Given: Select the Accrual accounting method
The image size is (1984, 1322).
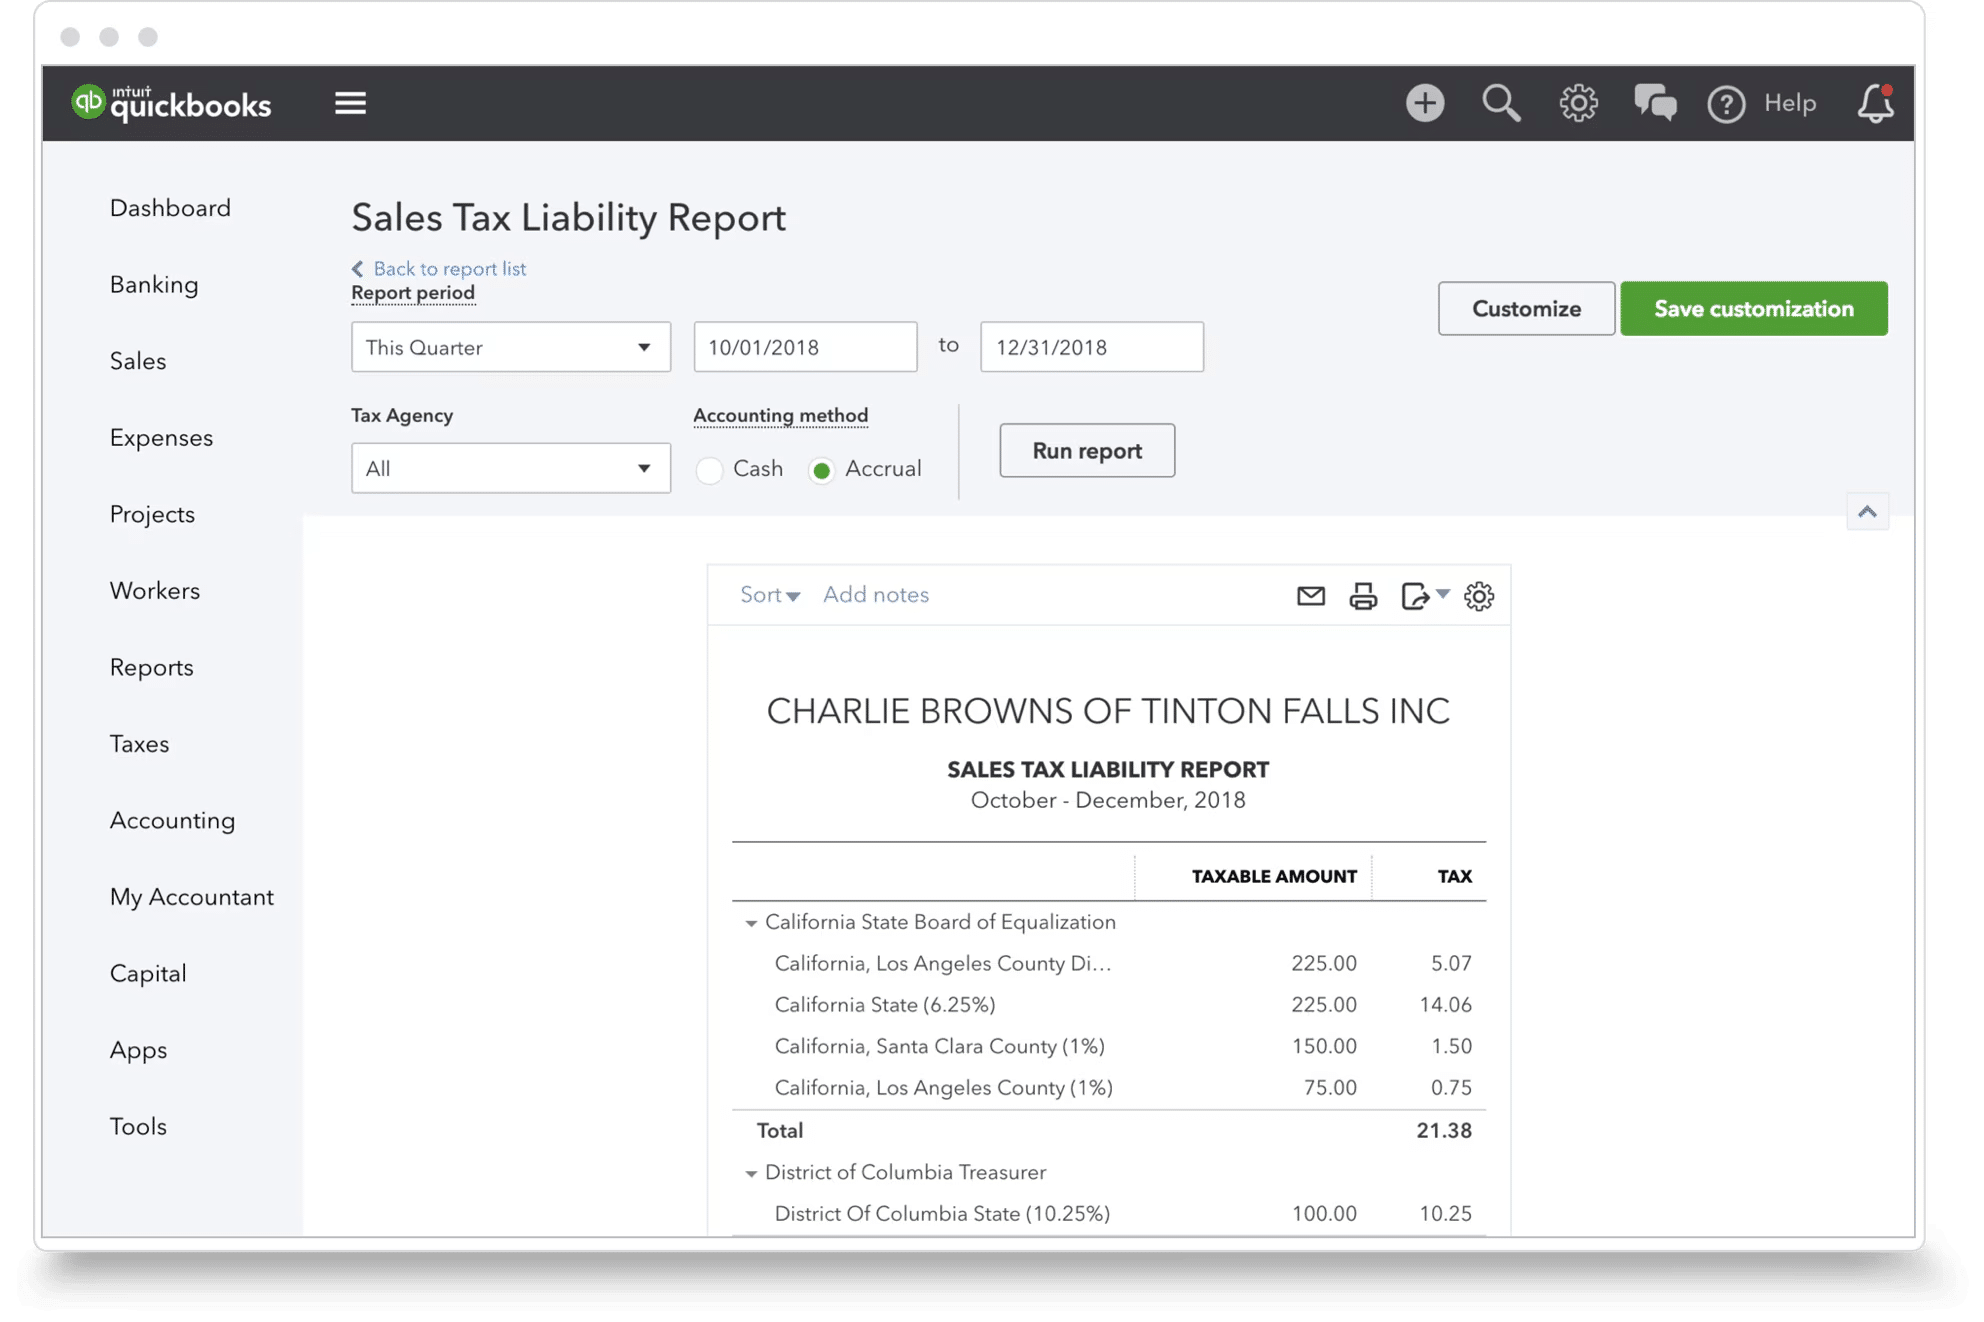Looking at the screenshot, I should click(822, 469).
